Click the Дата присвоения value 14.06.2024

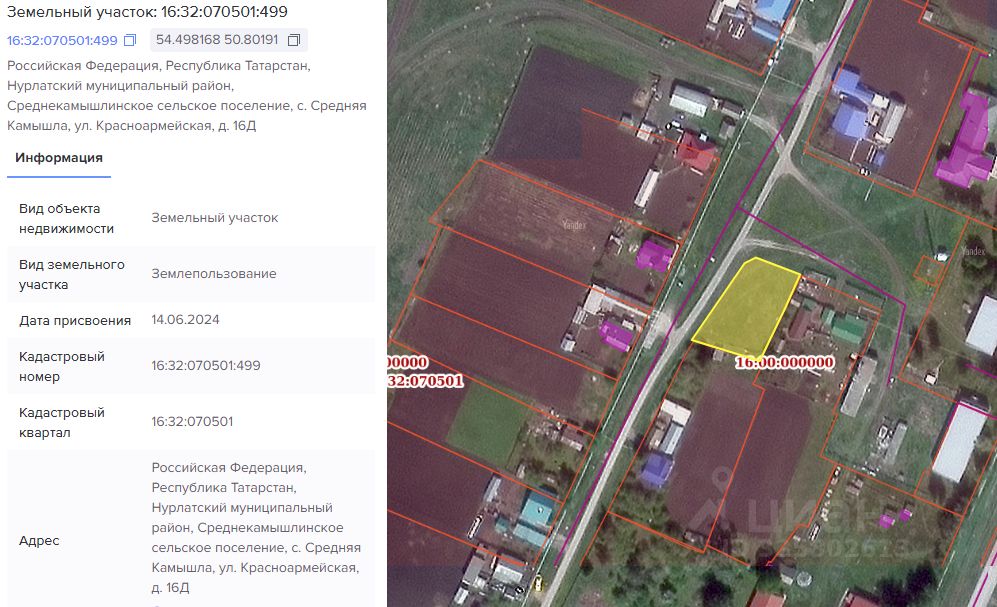pos(185,320)
